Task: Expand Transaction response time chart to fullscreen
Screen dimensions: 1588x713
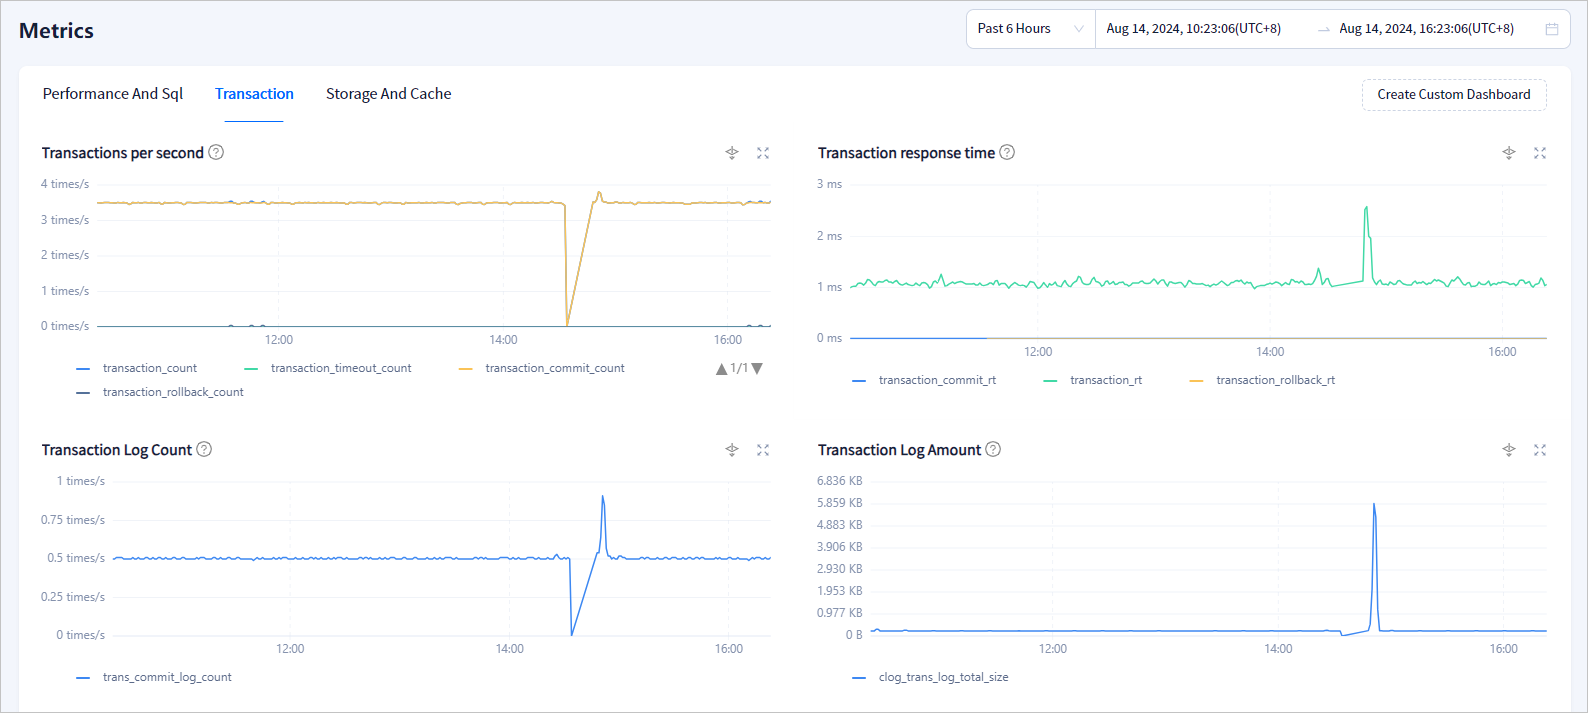Action: [1540, 153]
